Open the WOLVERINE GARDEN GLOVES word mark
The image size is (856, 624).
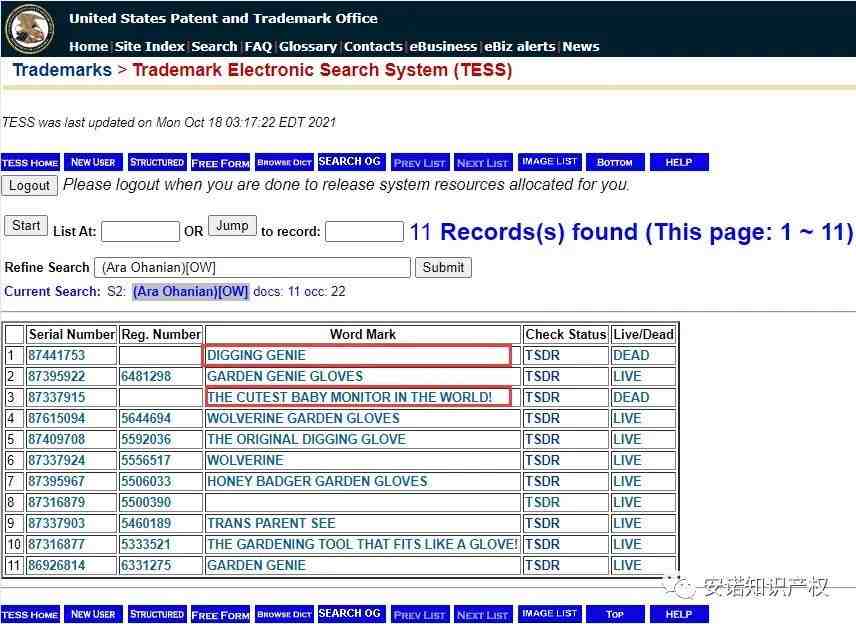click(x=303, y=418)
